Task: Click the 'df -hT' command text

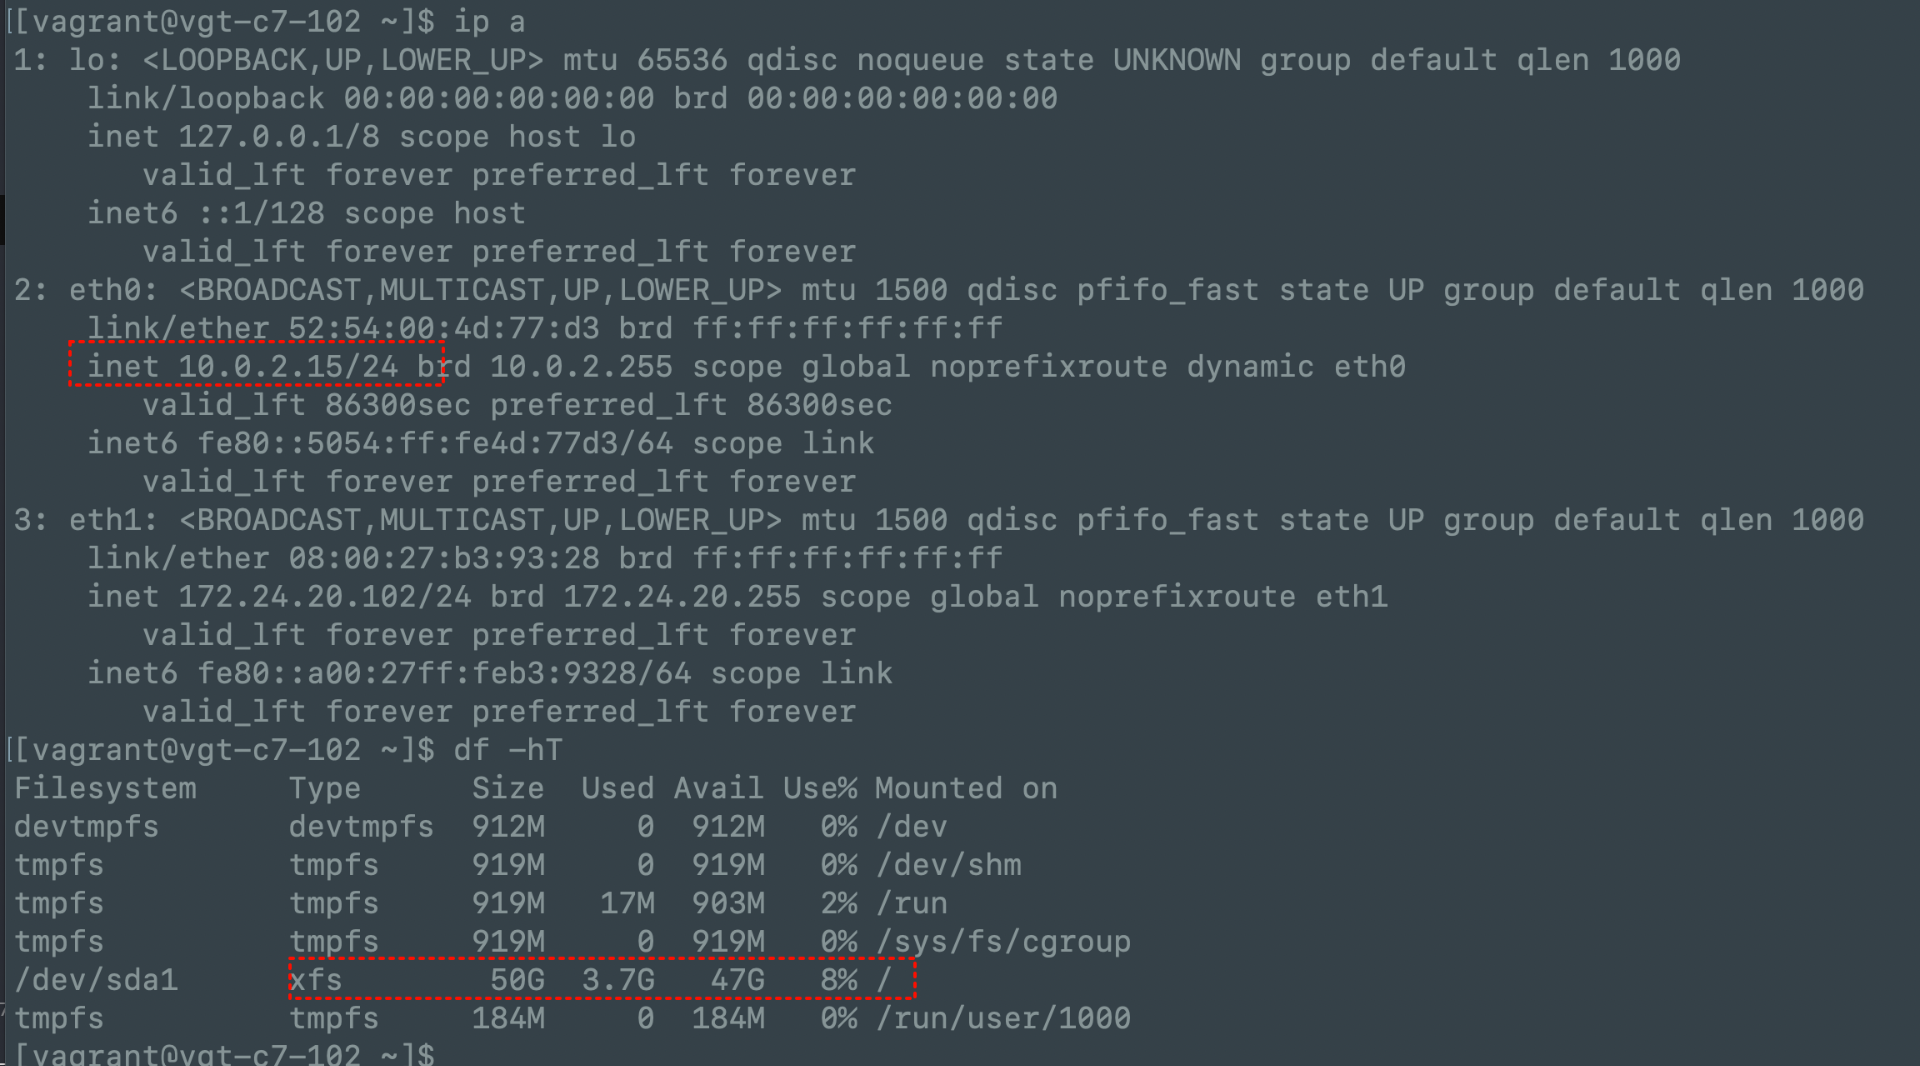Action: pos(508,750)
